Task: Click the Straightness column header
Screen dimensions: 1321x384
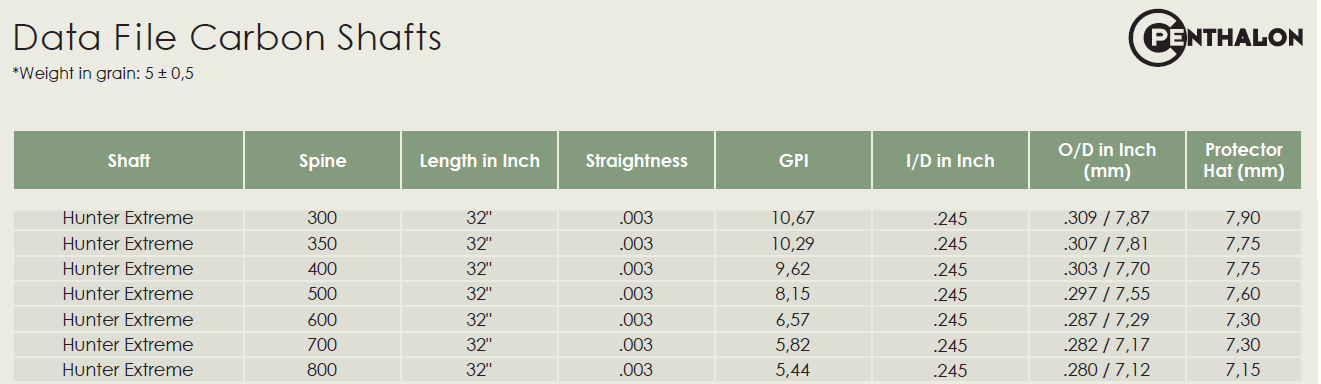Action: [x=636, y=160]
